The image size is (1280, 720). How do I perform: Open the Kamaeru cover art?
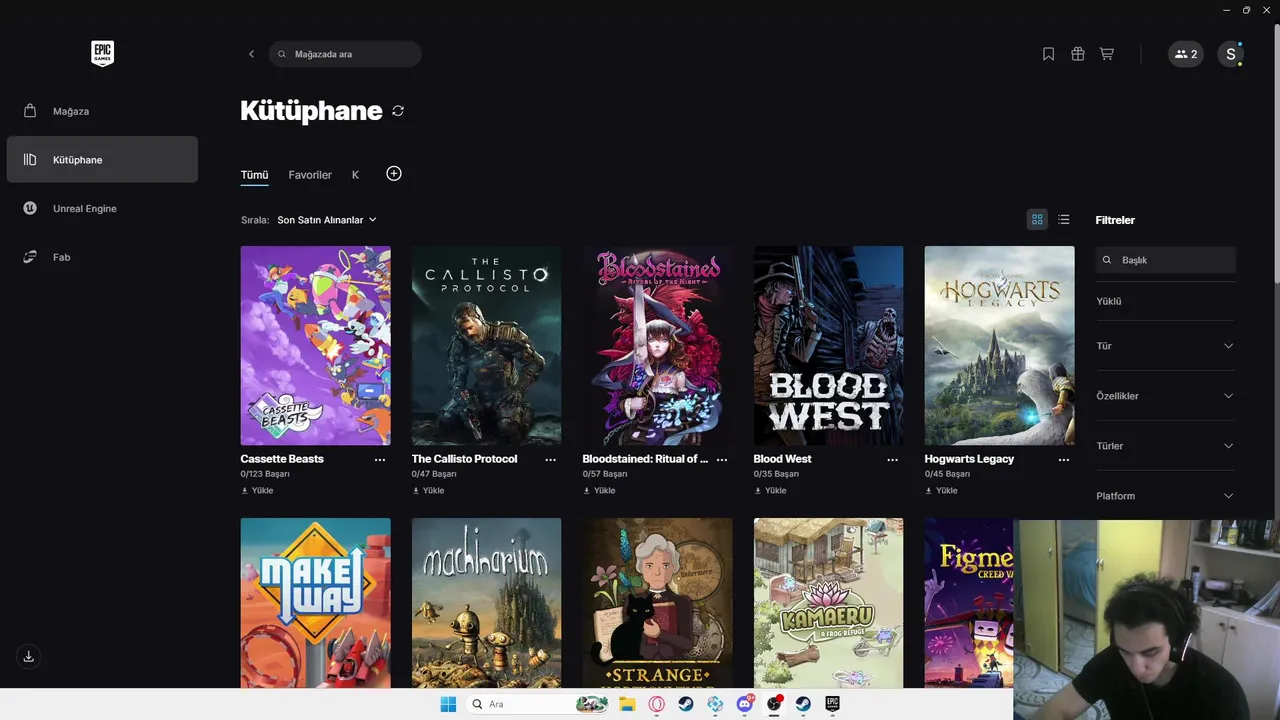coord(829,603)
